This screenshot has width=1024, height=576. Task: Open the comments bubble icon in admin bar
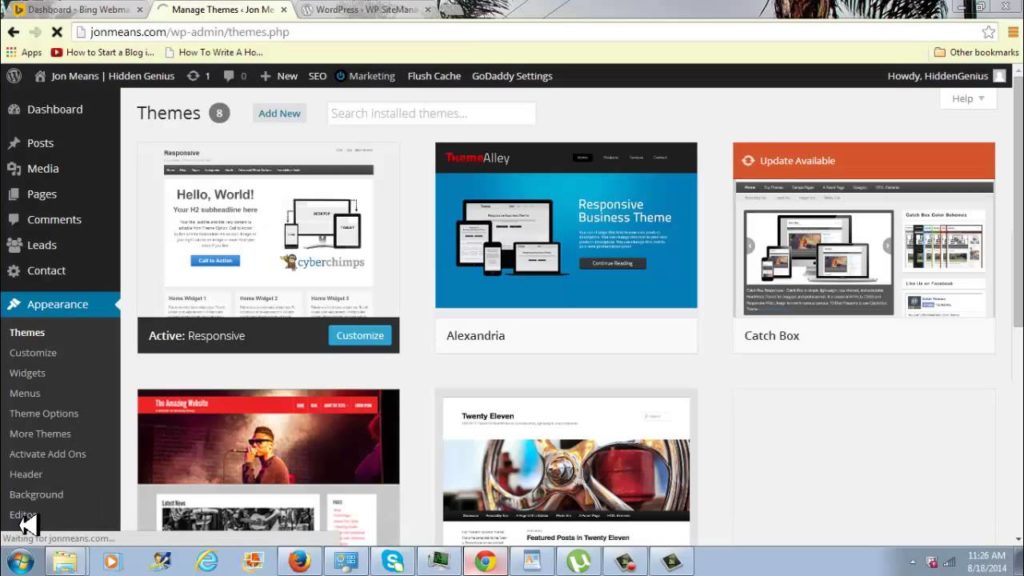pos(229,76)
